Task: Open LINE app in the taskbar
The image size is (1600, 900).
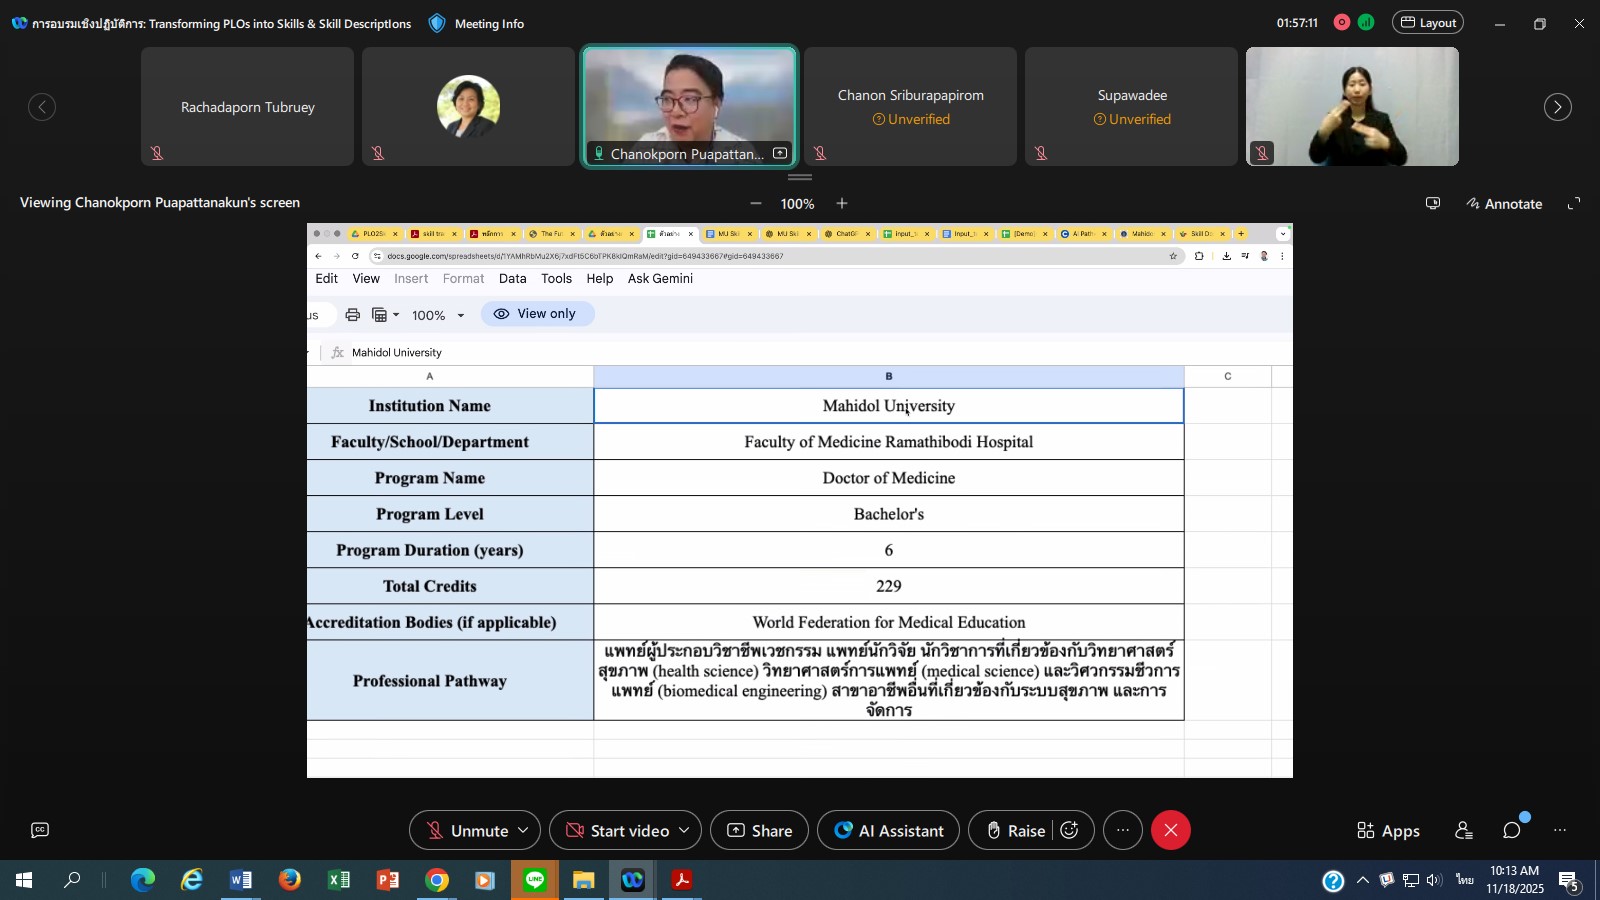Action: [535, 880]
